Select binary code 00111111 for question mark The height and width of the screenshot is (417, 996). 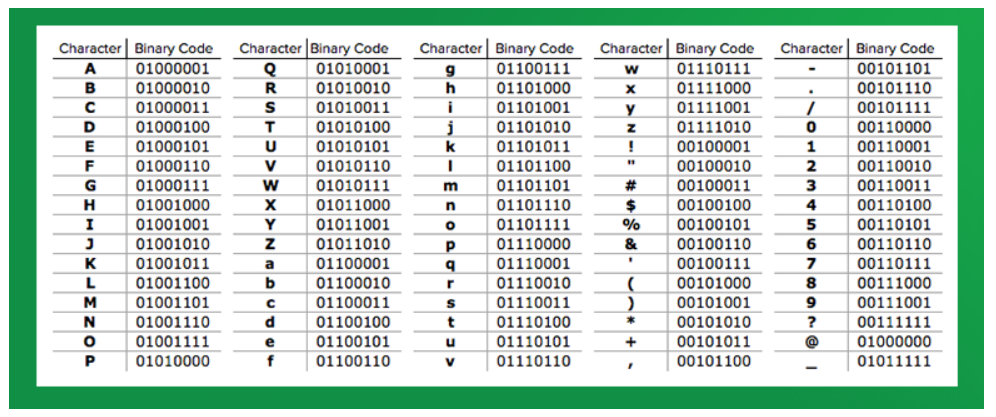(894, 322)
